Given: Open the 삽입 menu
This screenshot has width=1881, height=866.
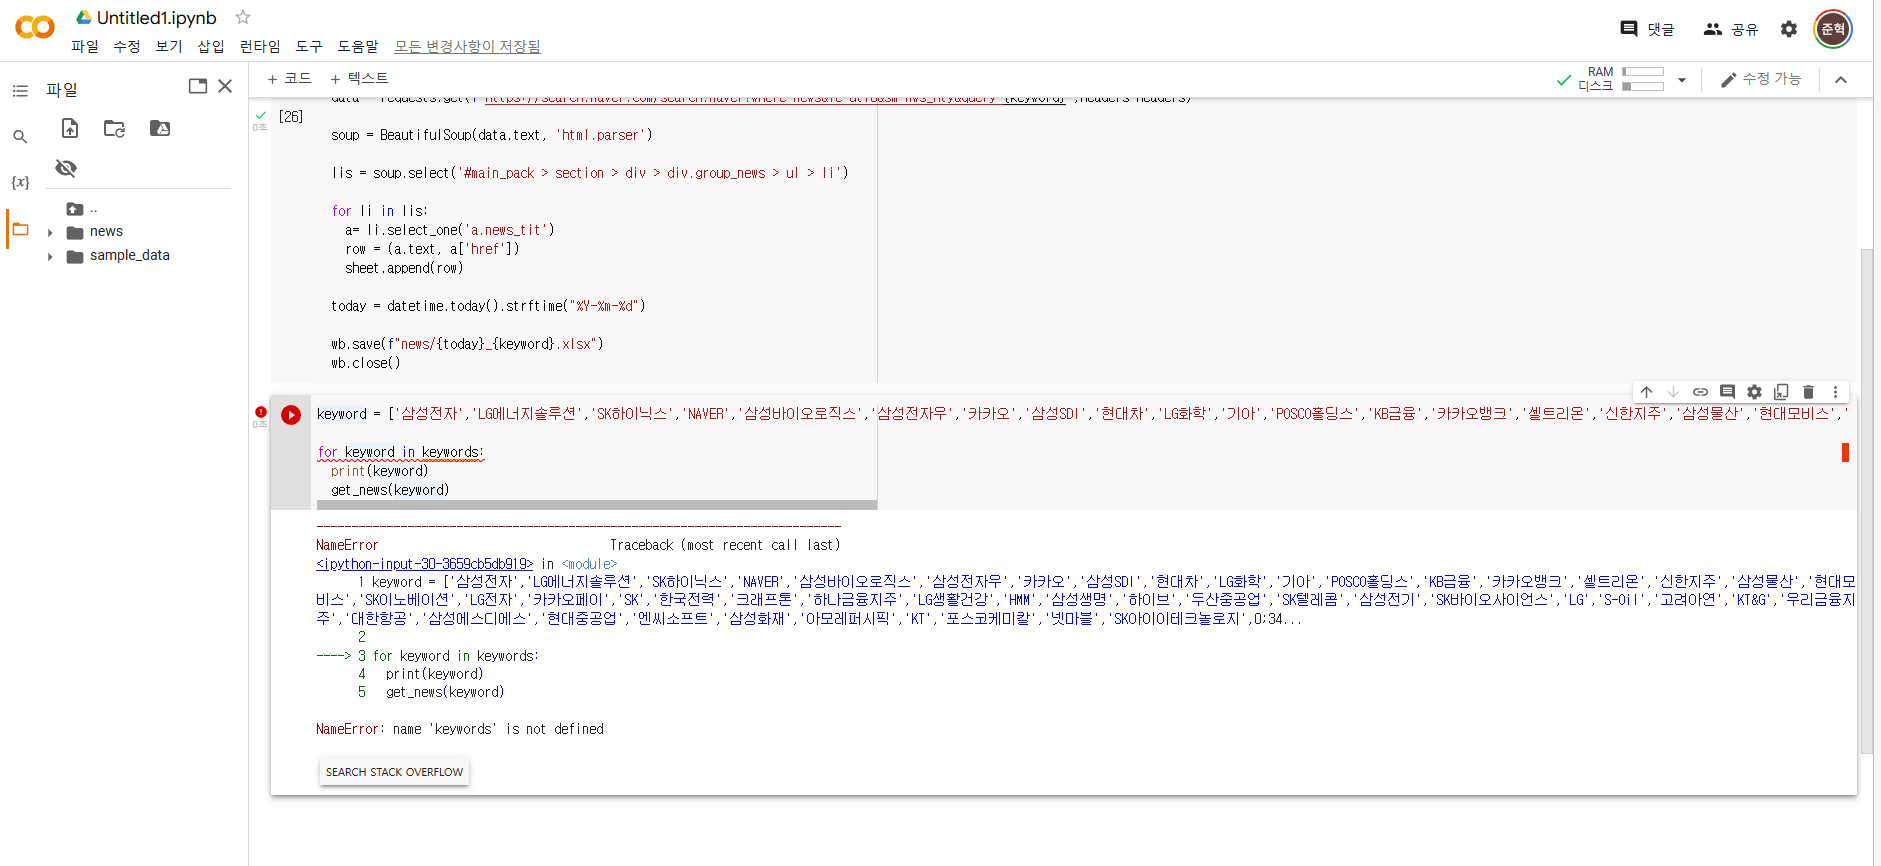Looking at the screenshot, I should (211, 46).
